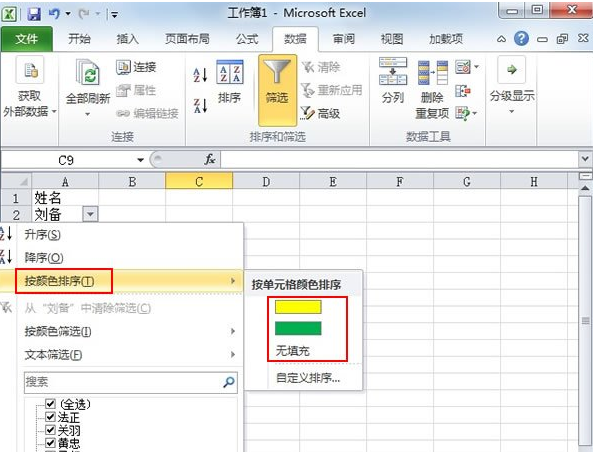Switch to the 公式 ribbon tab
Image resolution: width=593 pixels, height=452 pixels.
[x=247, y=39]
